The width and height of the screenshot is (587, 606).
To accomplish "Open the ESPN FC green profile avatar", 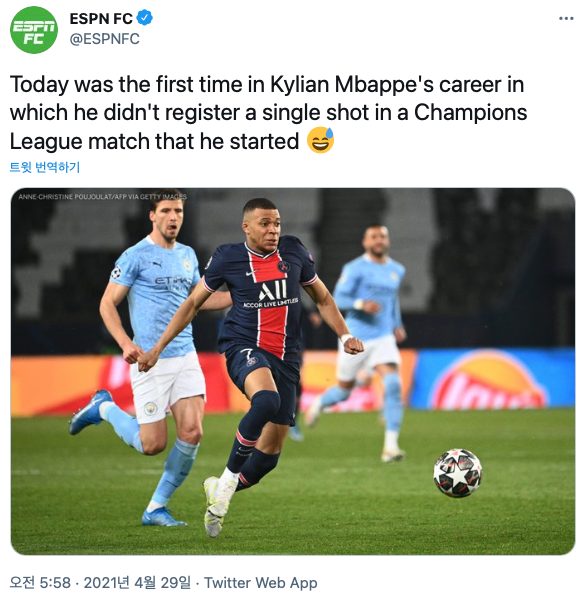I will 34,30.
